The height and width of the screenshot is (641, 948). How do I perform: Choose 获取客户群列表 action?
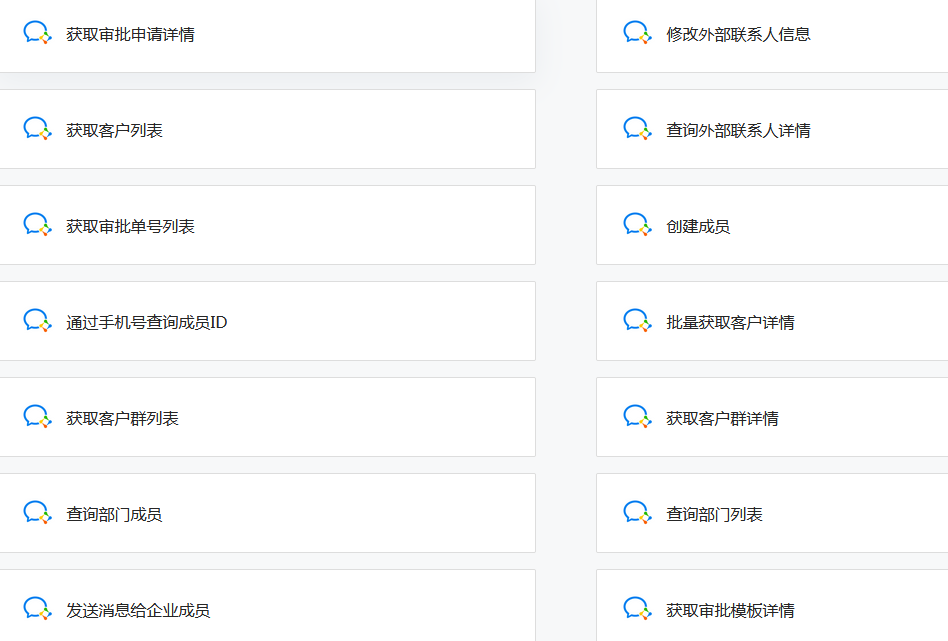267,417
